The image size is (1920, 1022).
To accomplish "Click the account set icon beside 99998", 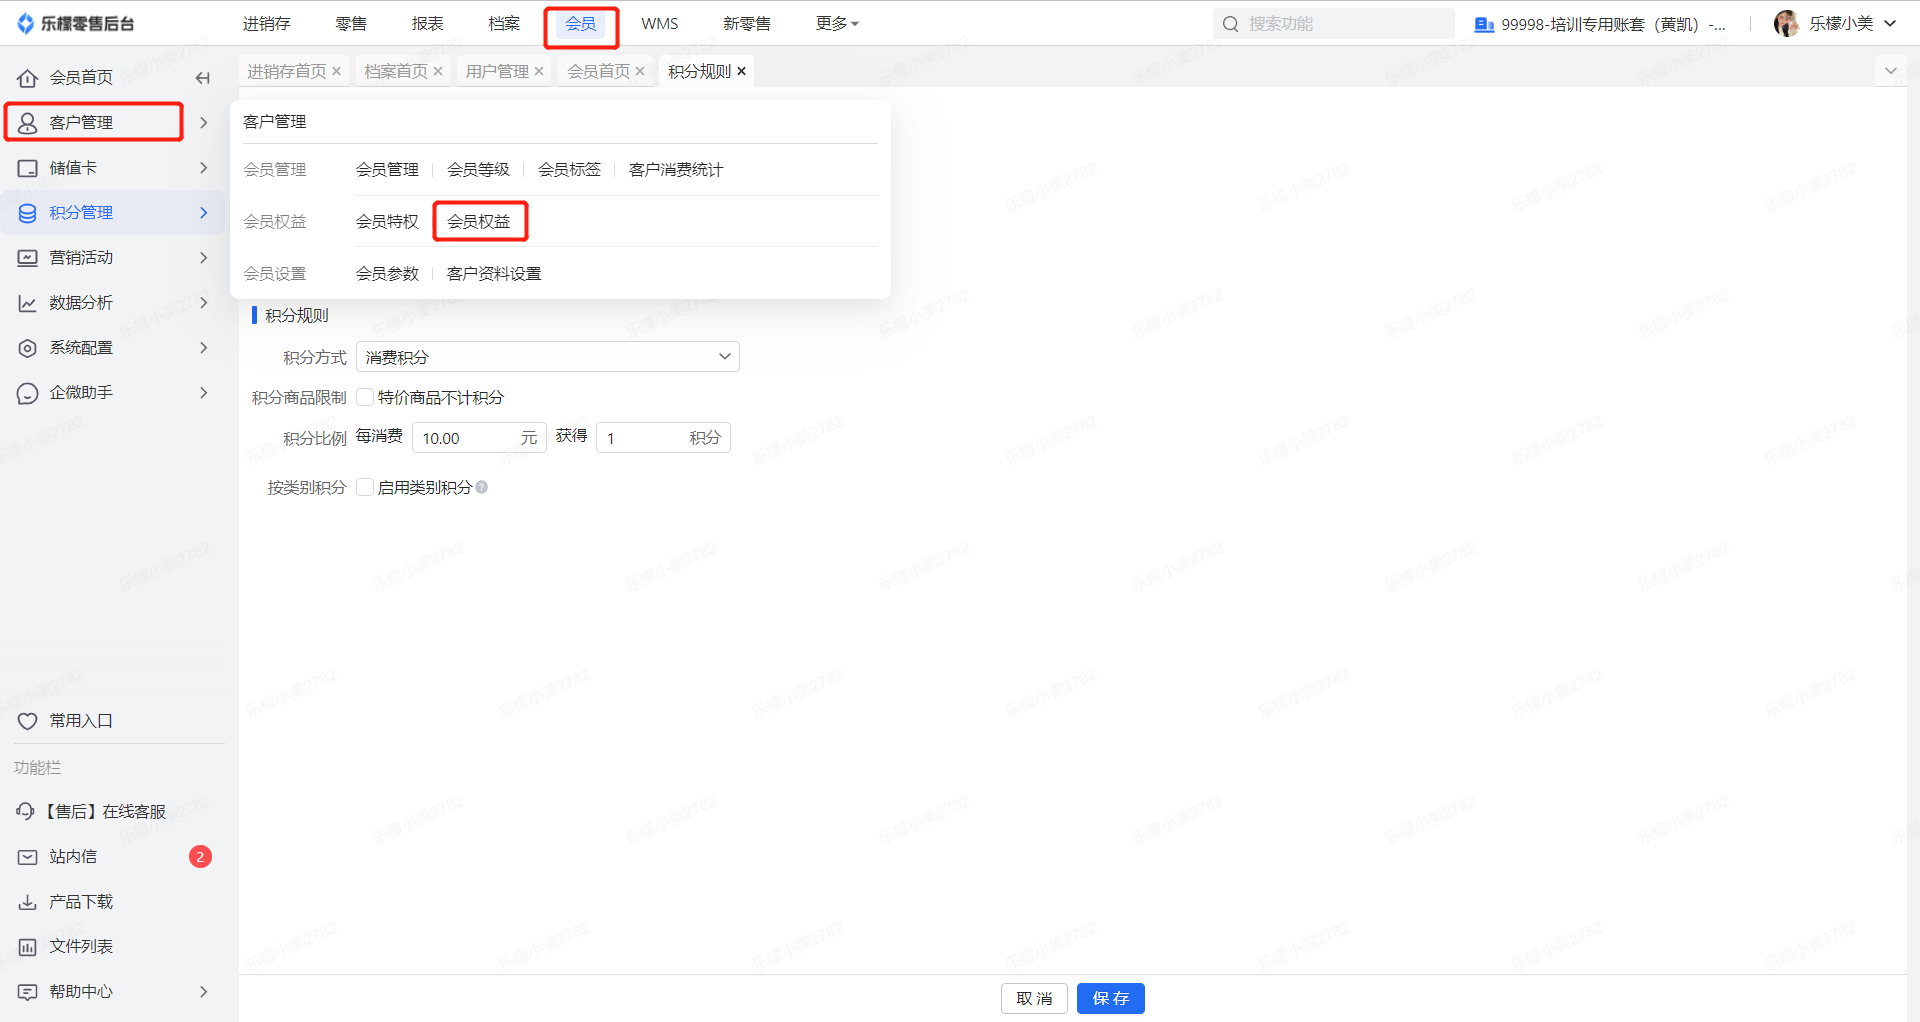I will point(1484,24).
